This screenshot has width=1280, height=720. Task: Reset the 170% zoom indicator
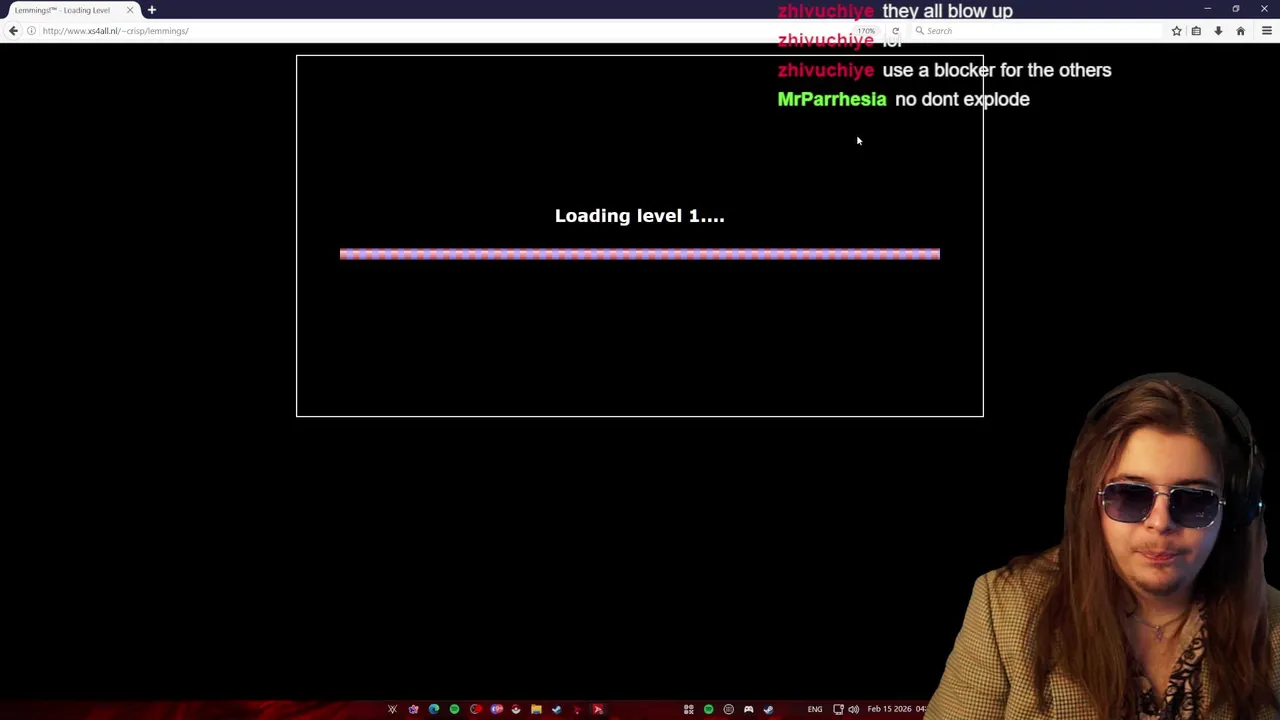(x=866, y=31)
